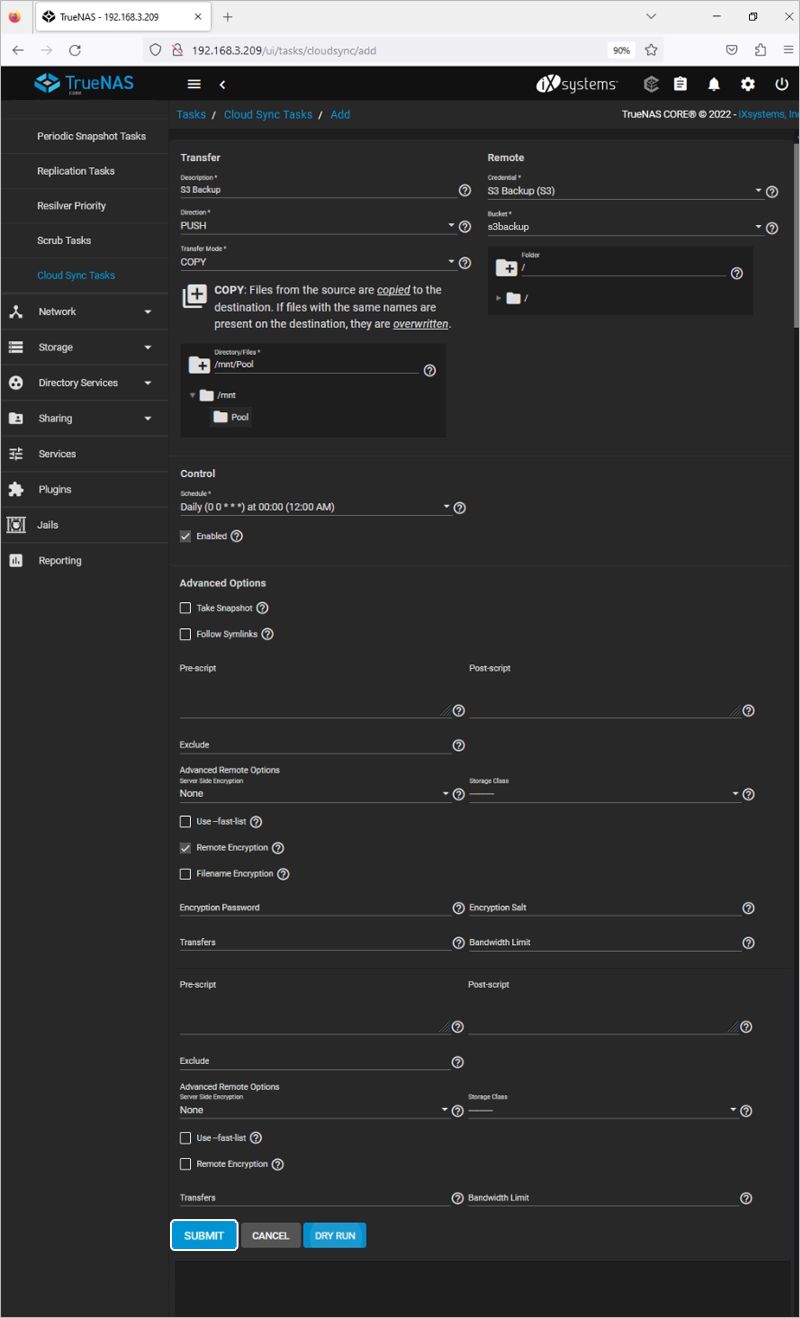Image resolution: width=800 pixels, height=1318 pixels.
Task: Open the Credential dropdown
Action: tap(625, 190)
